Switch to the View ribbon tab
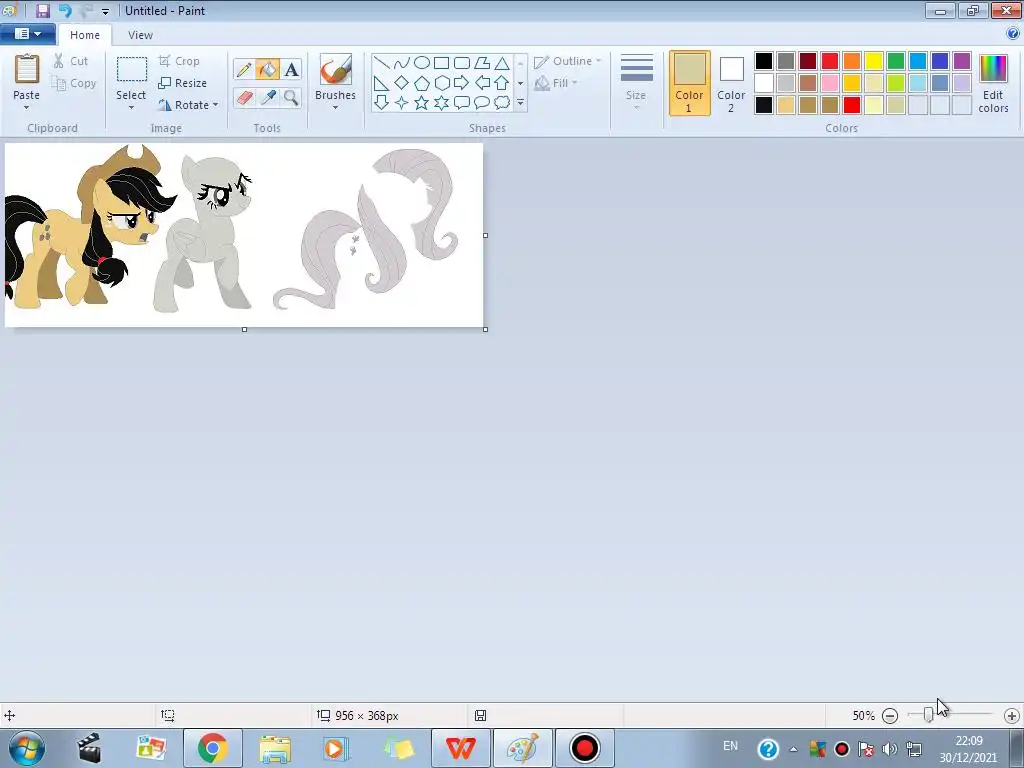Screen dimensions: 1024x768 [x=140, y=35]
